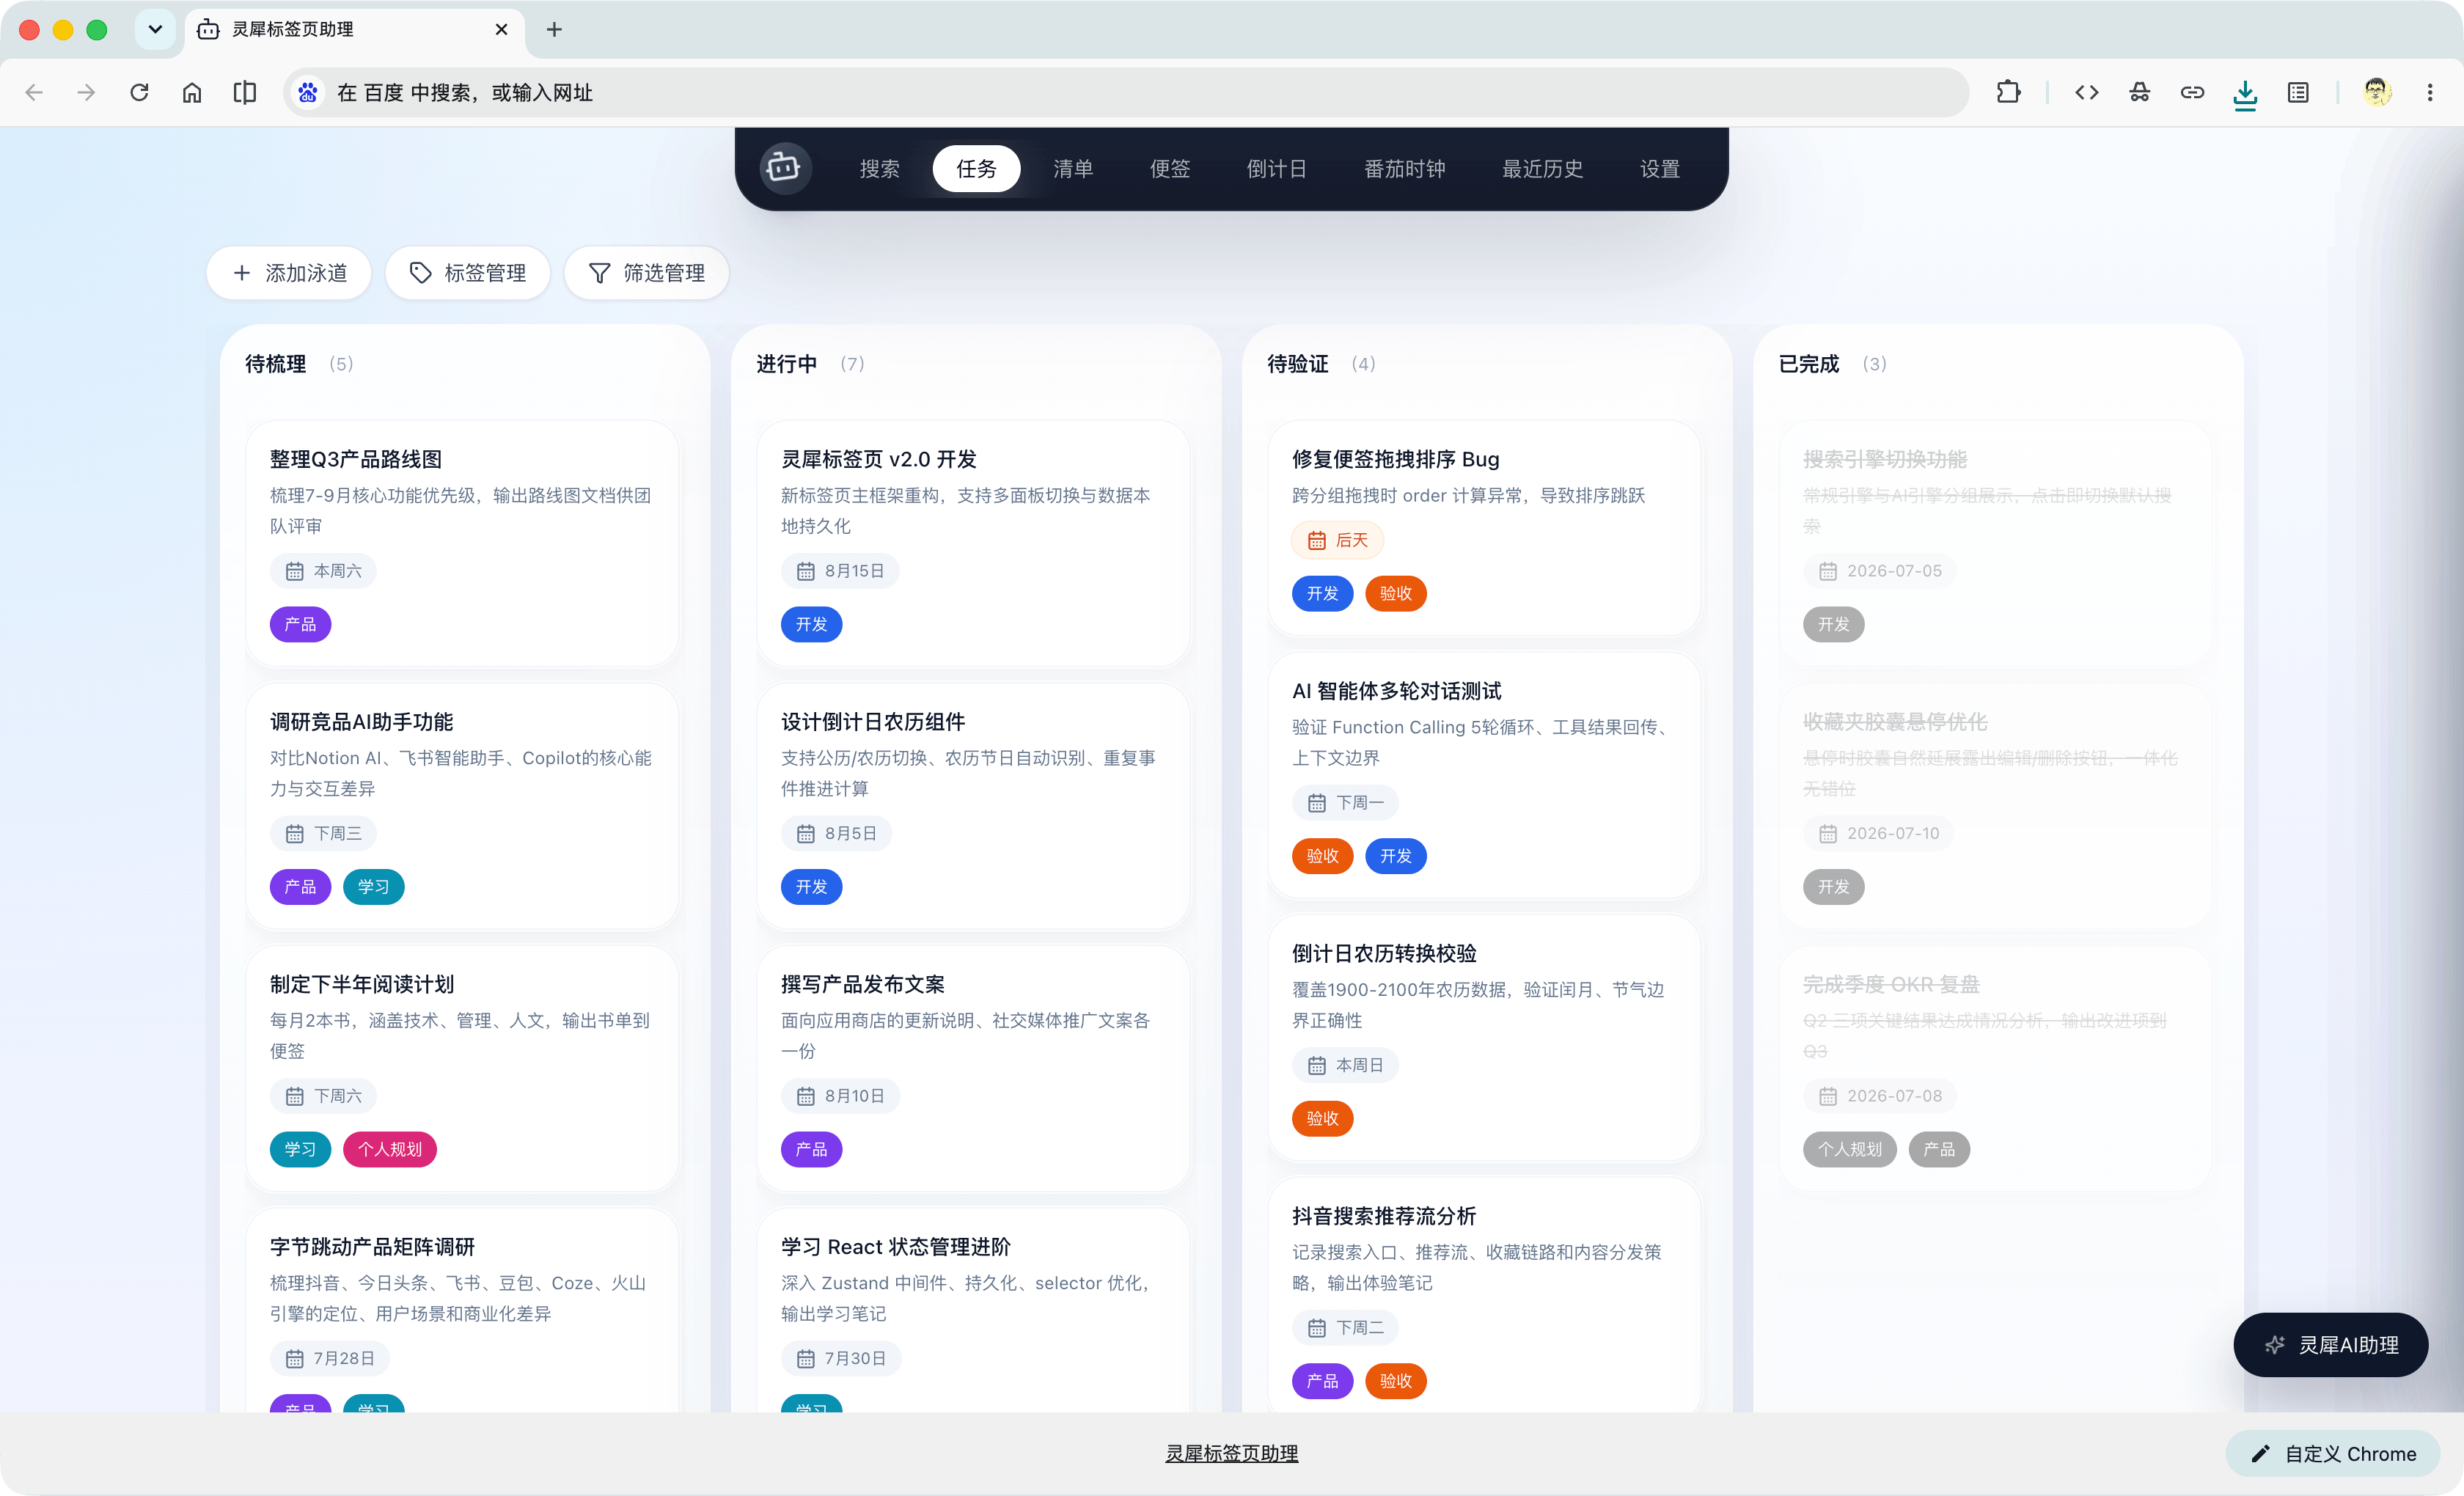This screenshot has width=2464, height=1496.
Task: Click the incognito spy extension icon
Action: pyautogui.click(x=2140, y=93)
